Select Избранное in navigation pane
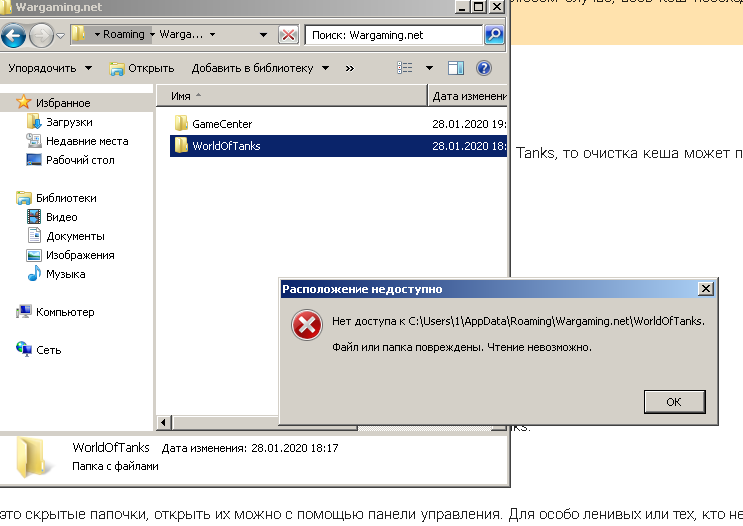The height and width of the screenshot is (526, 743). pyautogui.click(x=63, y=103)
